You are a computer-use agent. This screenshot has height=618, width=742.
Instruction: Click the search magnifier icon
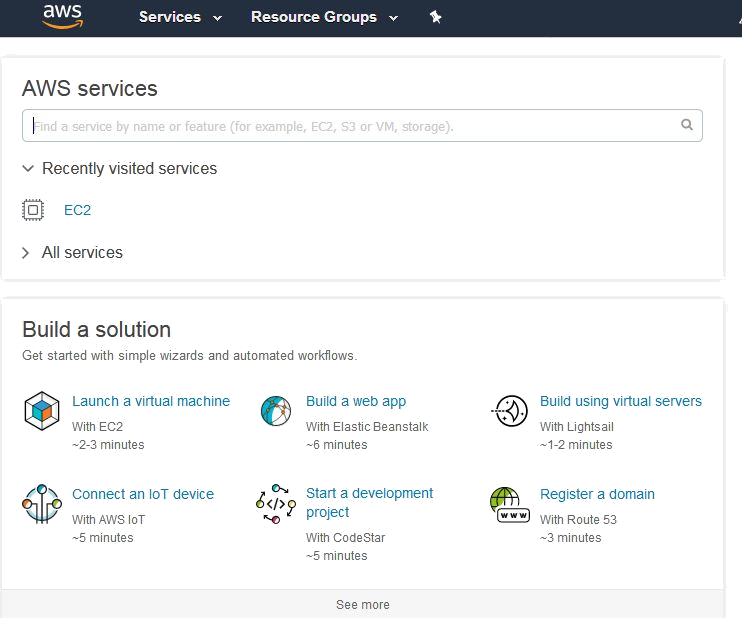[x=687, y=126]
